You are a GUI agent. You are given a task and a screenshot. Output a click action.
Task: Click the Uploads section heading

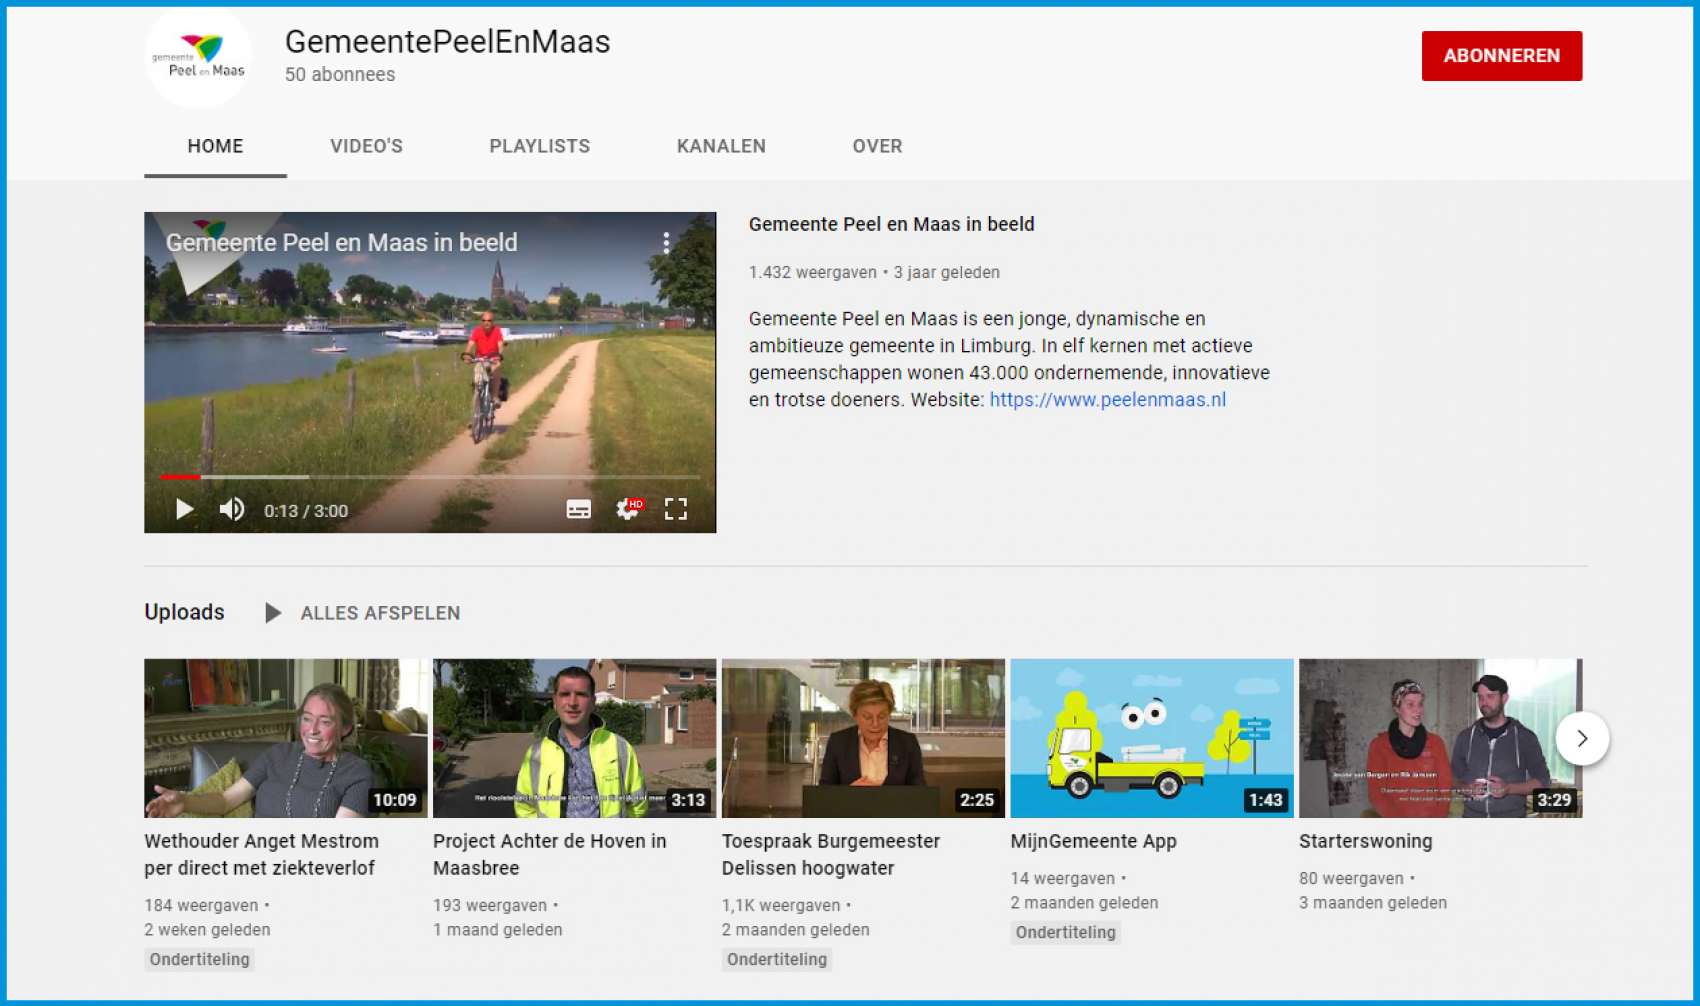[x=184, y=612]
